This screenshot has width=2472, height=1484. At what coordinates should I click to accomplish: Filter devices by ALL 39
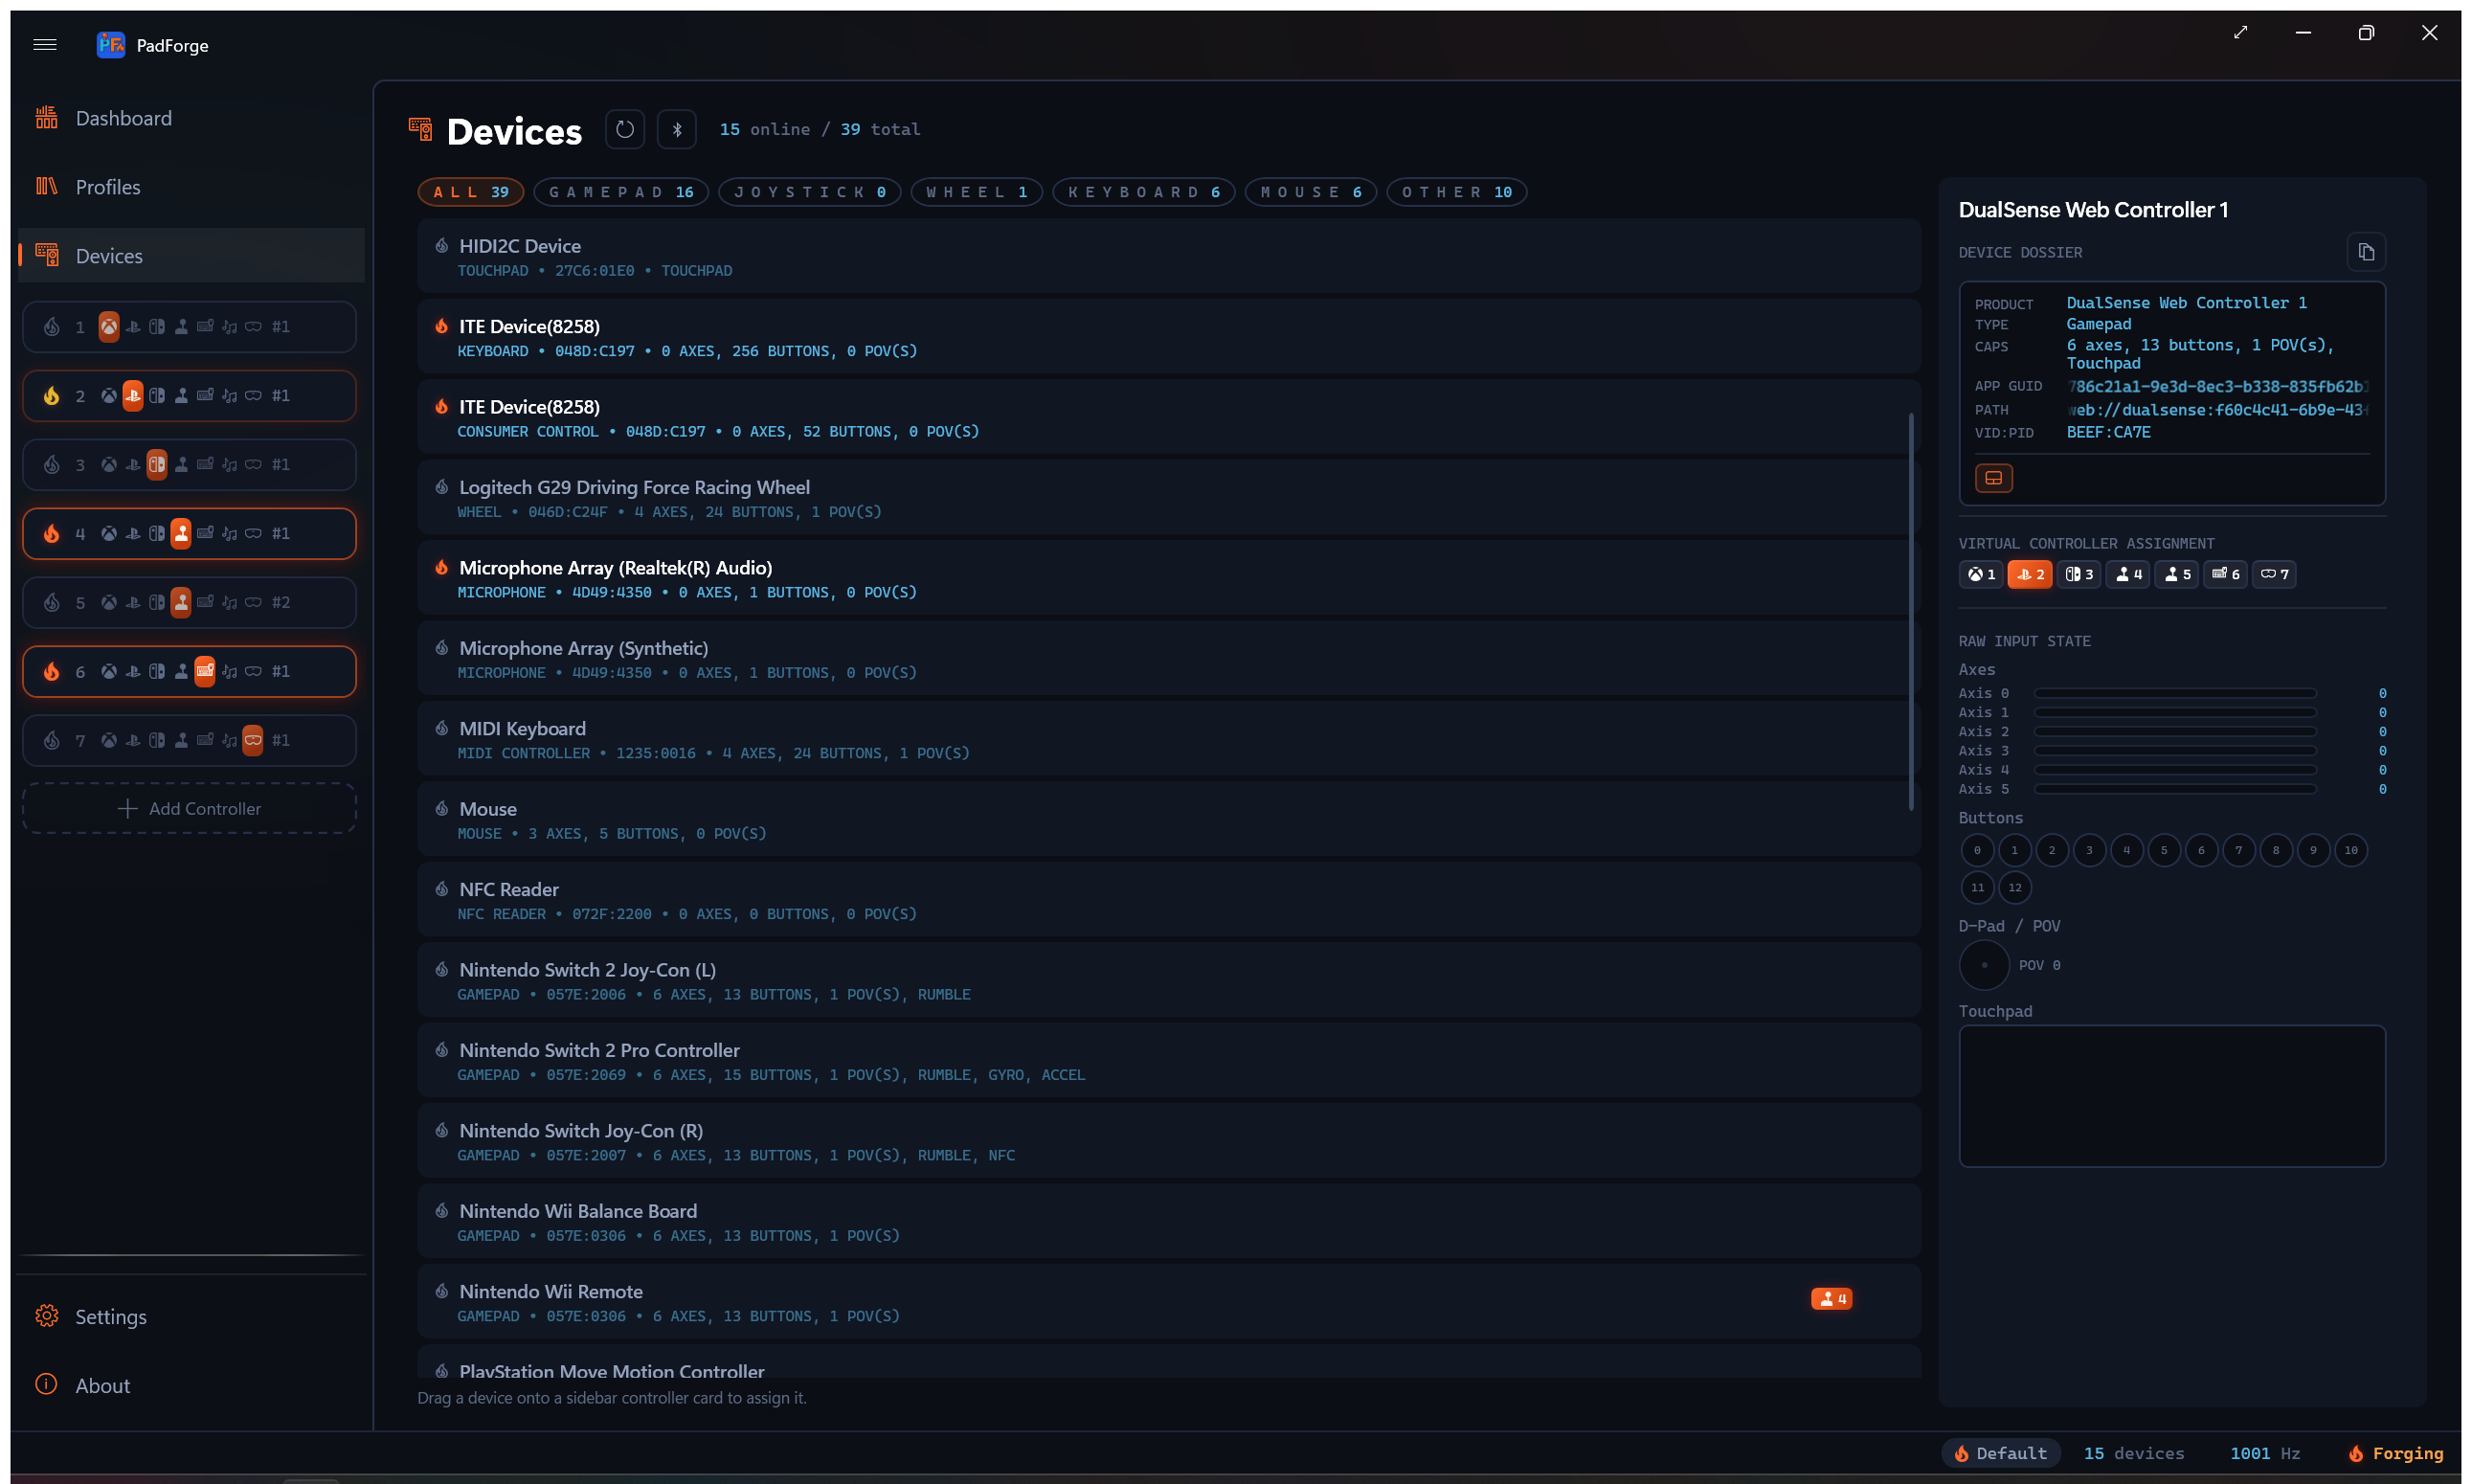[471, 191]
